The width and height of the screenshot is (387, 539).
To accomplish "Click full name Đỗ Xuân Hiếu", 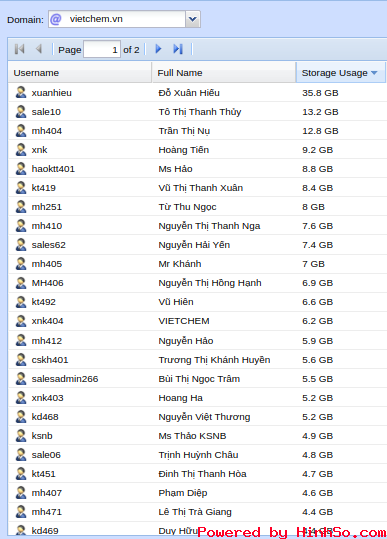I will [189, 93].
